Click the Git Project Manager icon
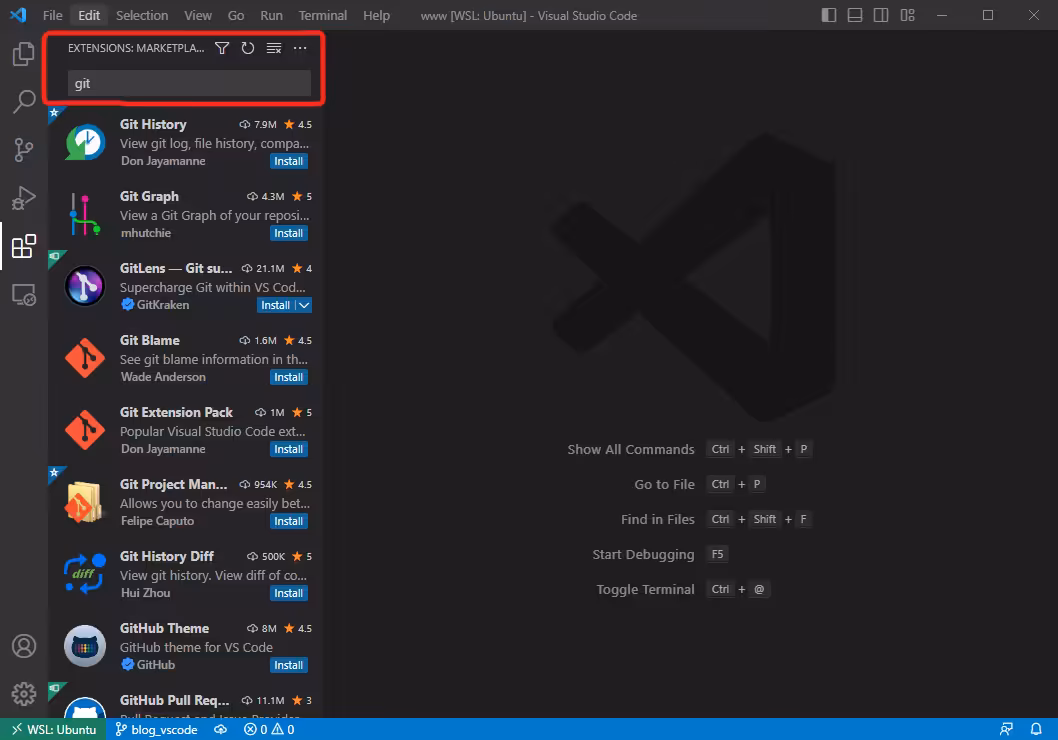The image size is (1058, 740). coord(84,502)
